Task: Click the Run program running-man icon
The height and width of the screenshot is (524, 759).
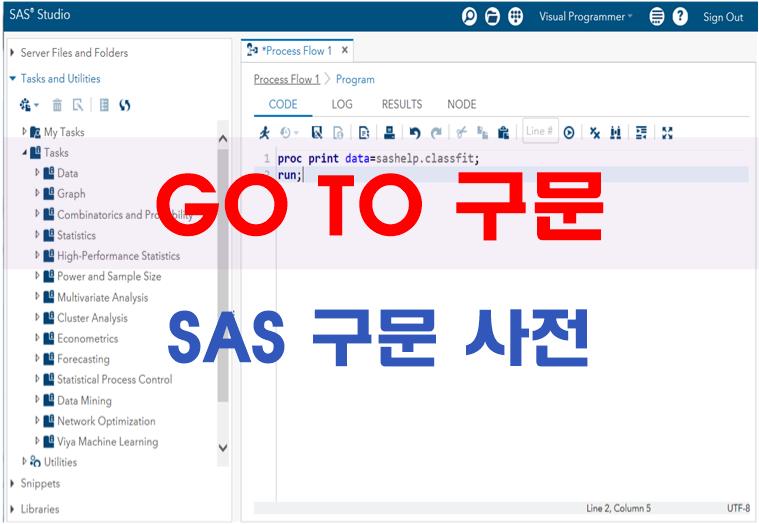Action: click(264, 133)
